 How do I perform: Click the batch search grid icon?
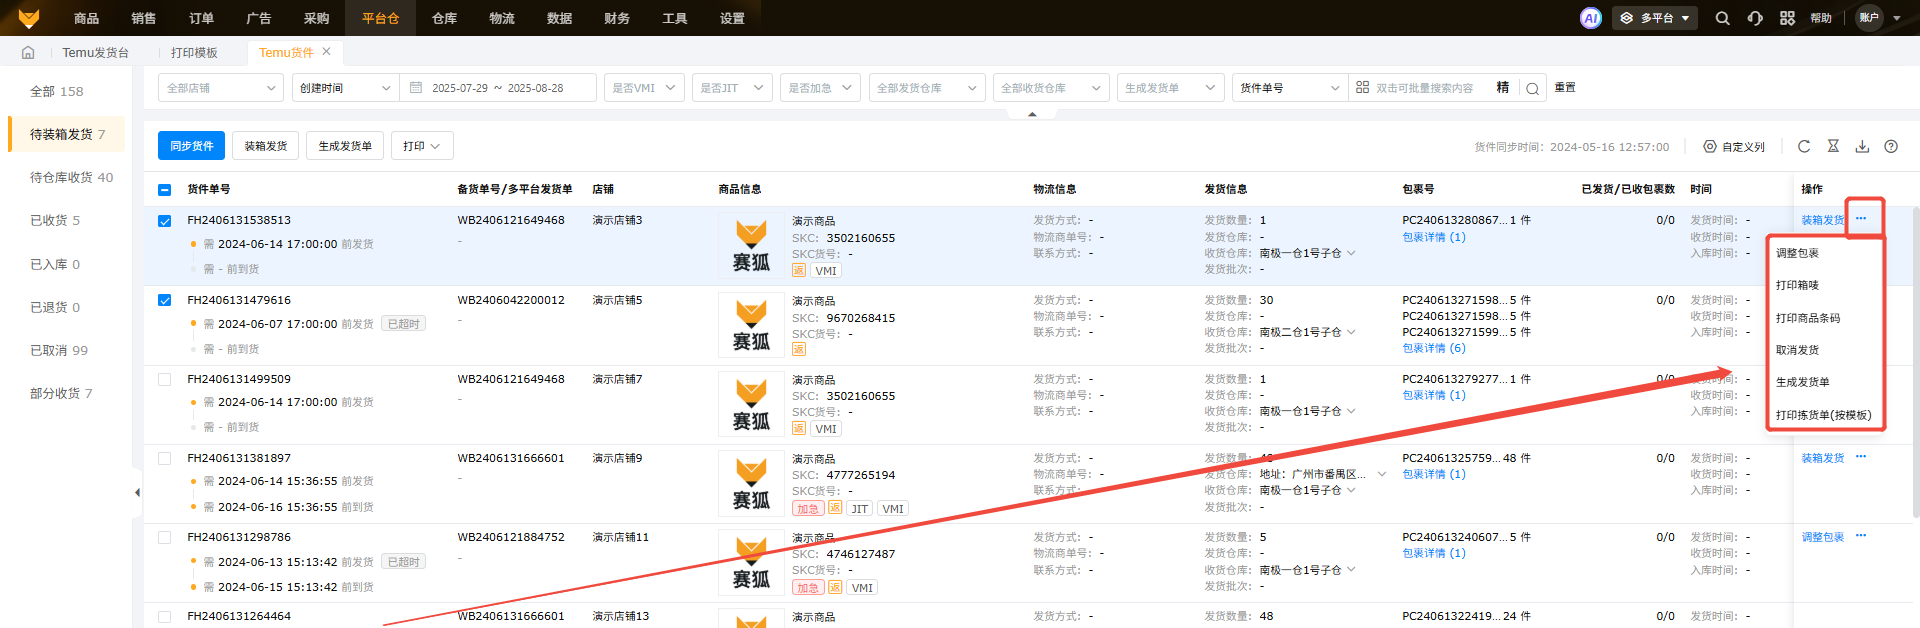pyautogui.click(x=1362, y=88)
